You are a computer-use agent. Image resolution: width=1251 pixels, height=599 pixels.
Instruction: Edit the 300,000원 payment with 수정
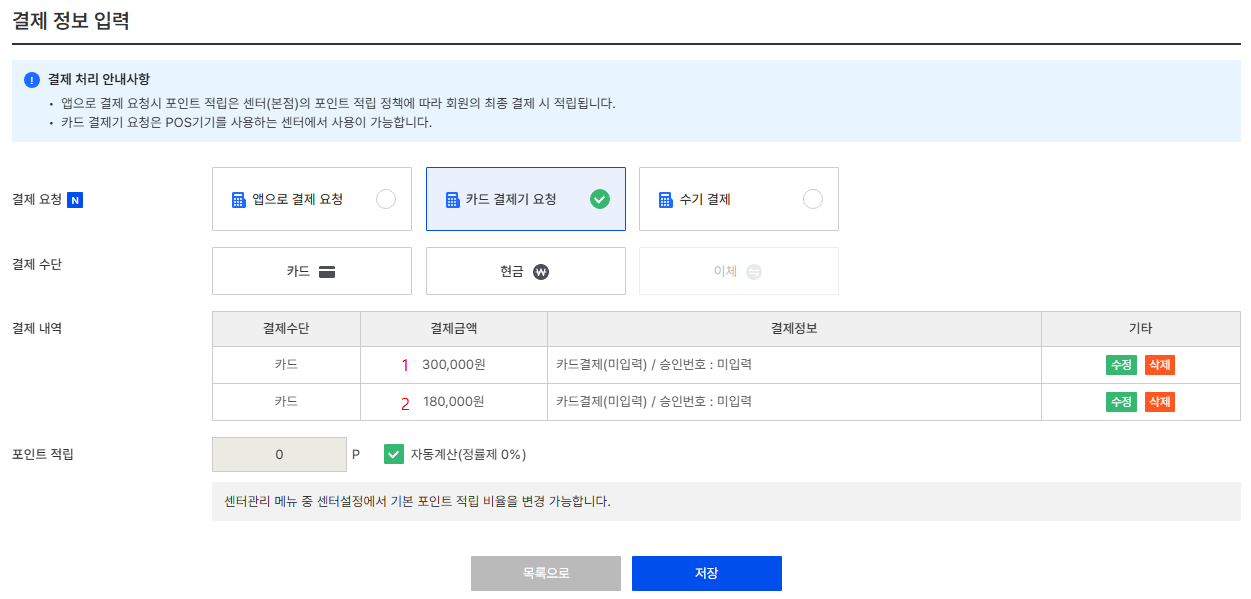1121,365
